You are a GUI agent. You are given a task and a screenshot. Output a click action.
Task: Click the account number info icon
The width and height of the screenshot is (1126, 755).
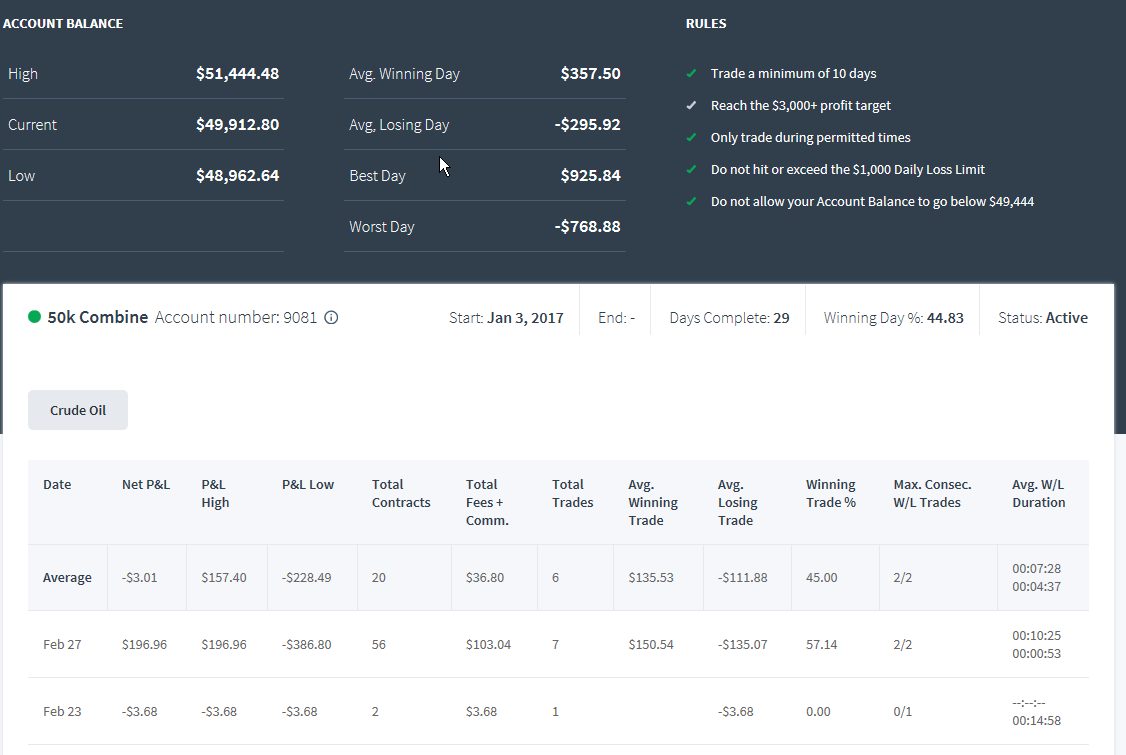(331, 318)
